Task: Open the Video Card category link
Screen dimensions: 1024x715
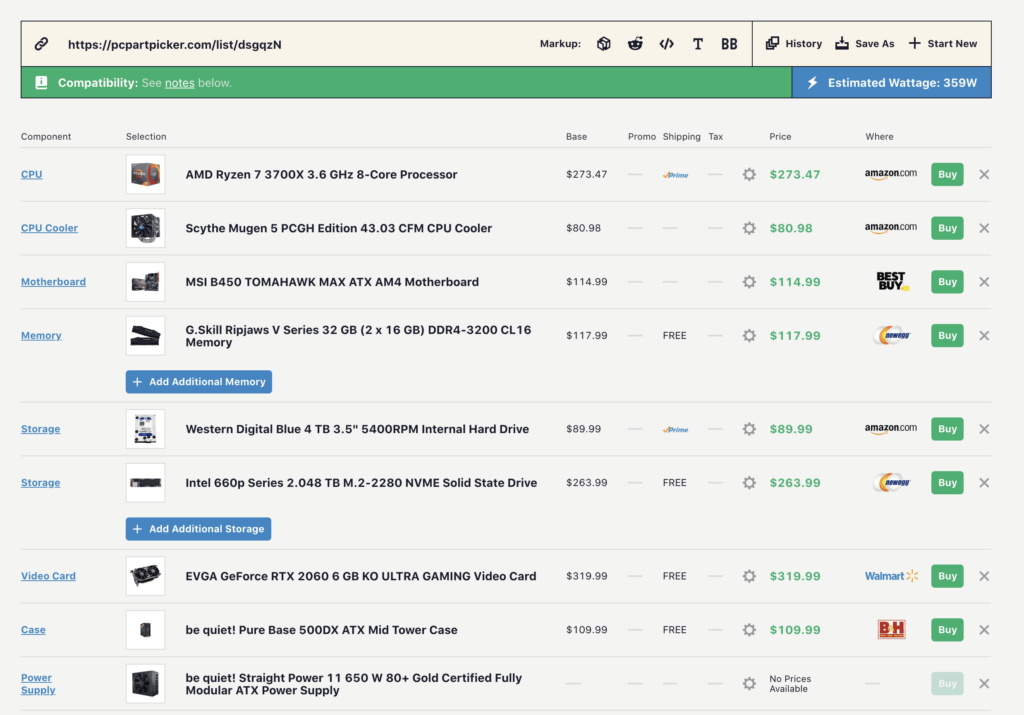Action: click(x=48, y=576)
